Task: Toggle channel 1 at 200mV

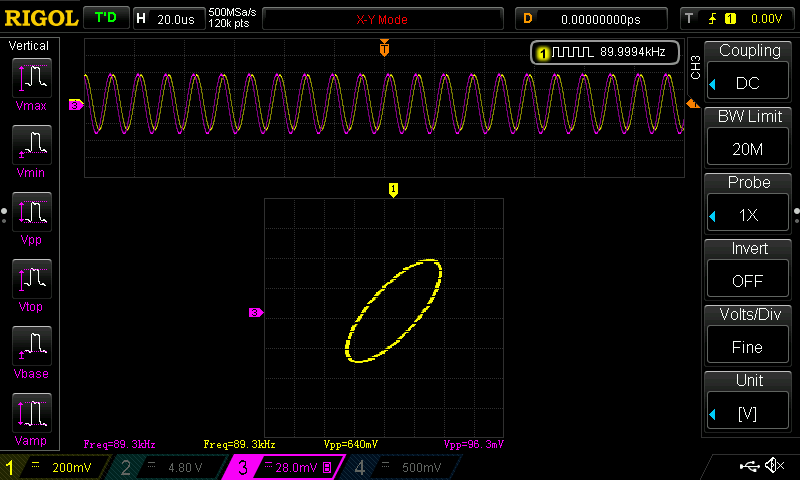Action: (54, 467)
